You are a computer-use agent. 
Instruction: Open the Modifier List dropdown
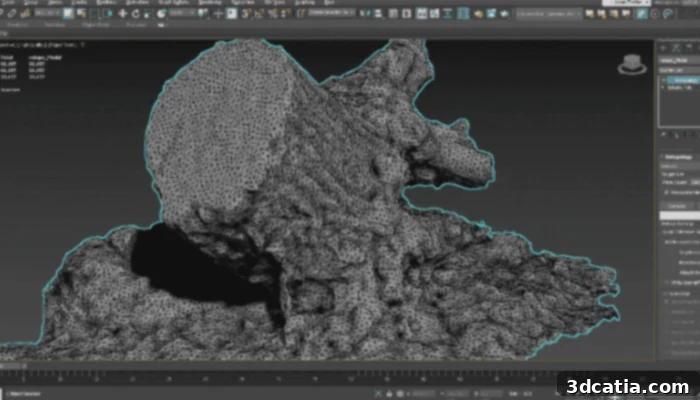click(679, 70)
